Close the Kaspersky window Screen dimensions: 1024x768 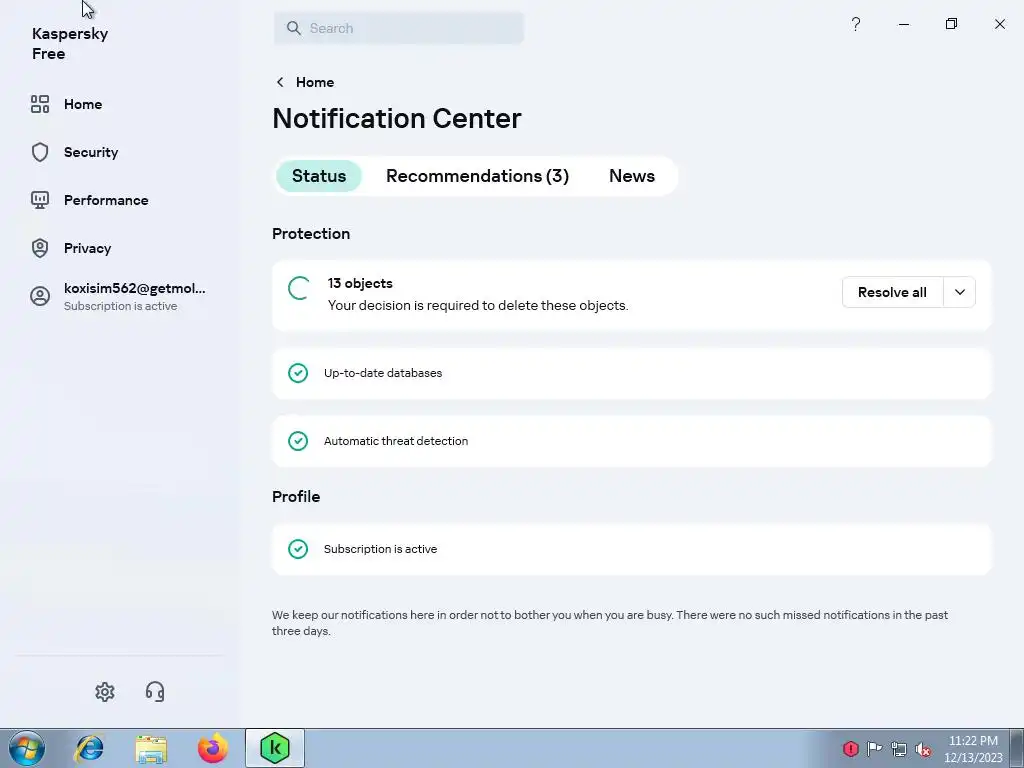[1000, 24]
